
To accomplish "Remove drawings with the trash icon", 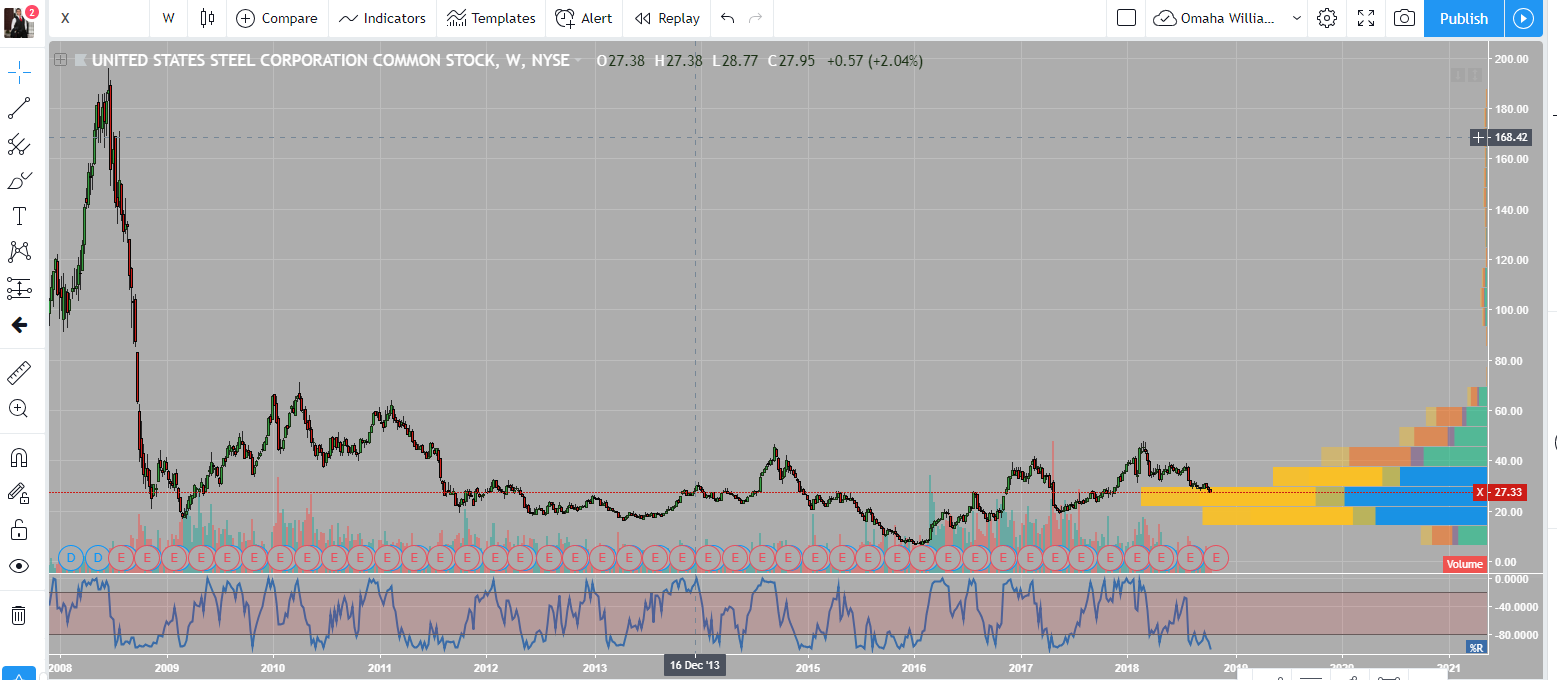I will (19, 614).
